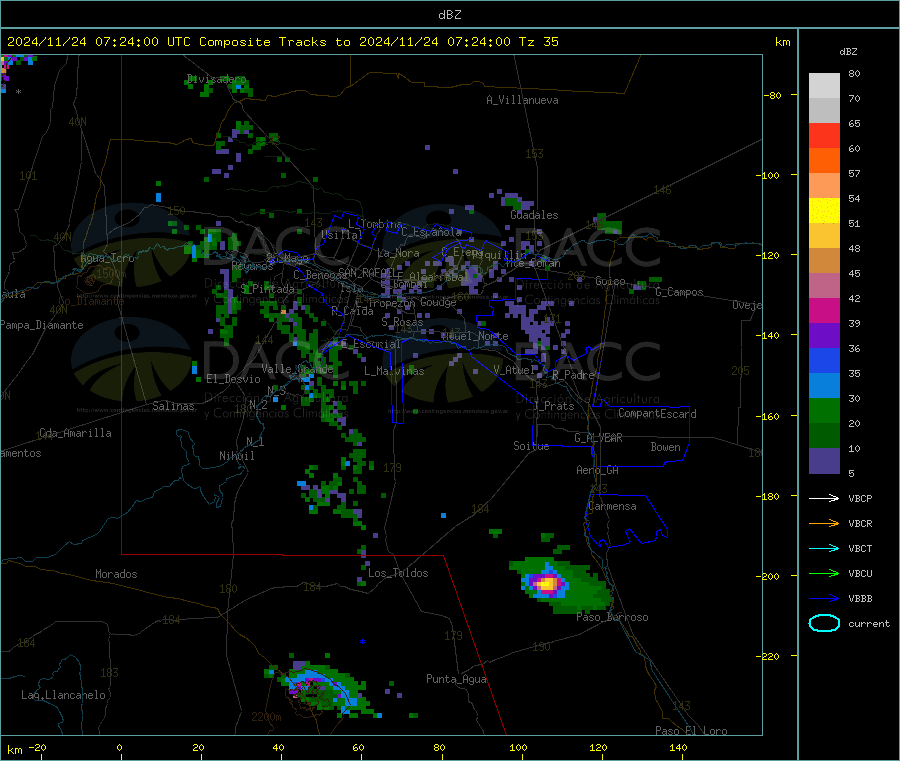
Task: Click the C_Campos location label
Action: click(679, 292)
